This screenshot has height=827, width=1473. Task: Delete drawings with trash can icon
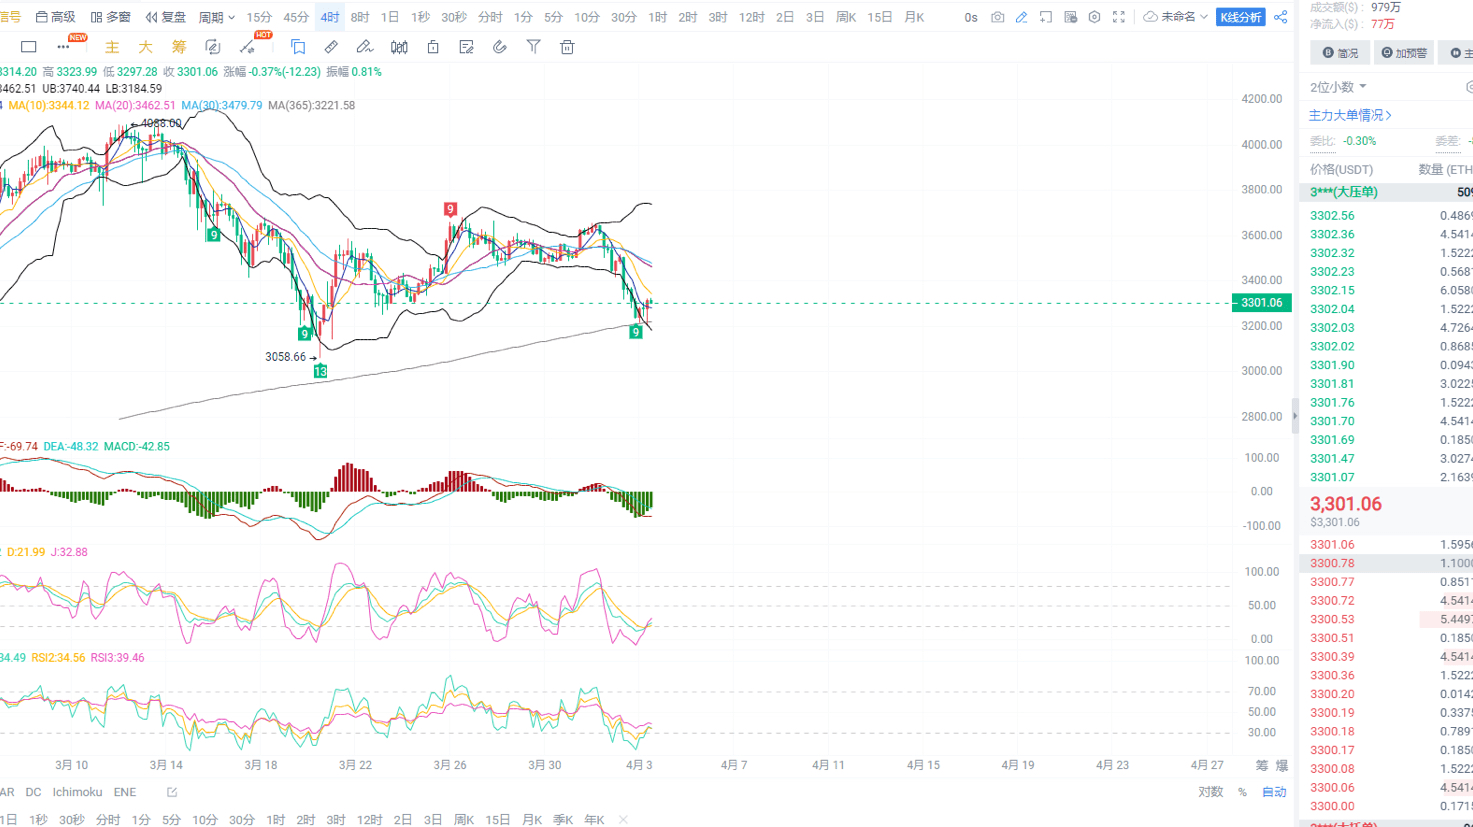(x=567, y=47)
